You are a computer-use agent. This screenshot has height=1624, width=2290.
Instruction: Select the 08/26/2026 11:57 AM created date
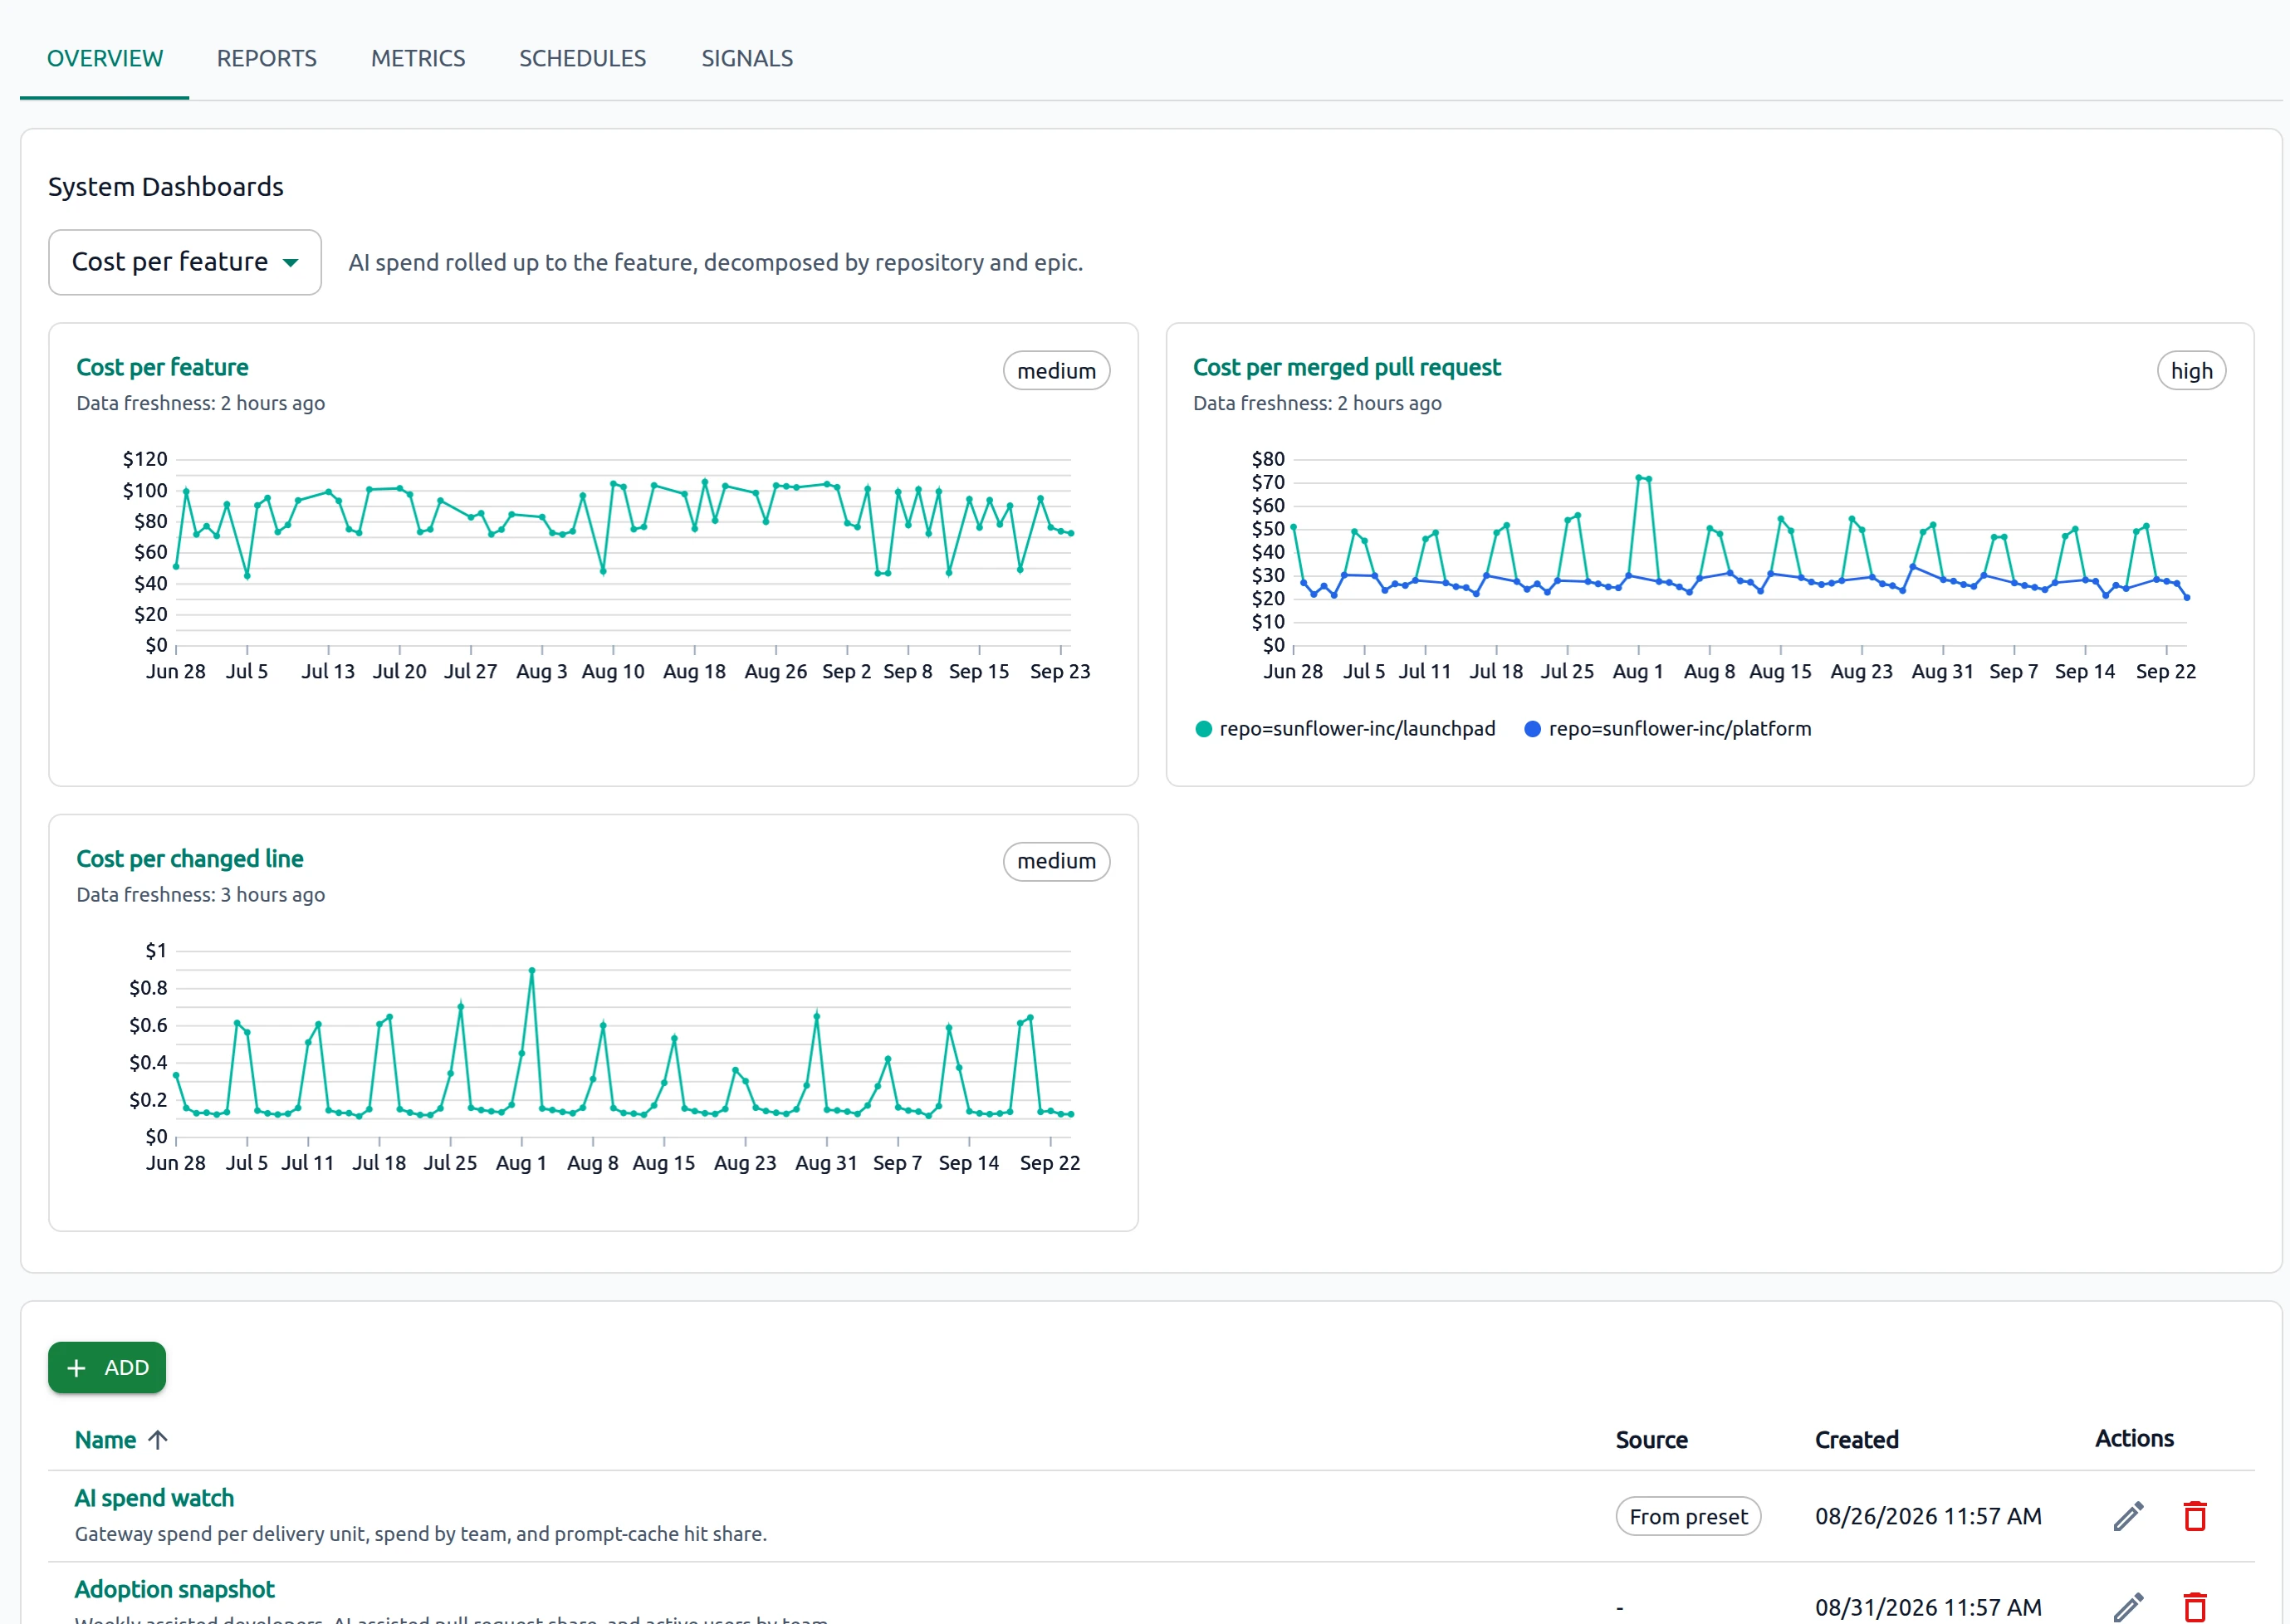(1928, 1516)
